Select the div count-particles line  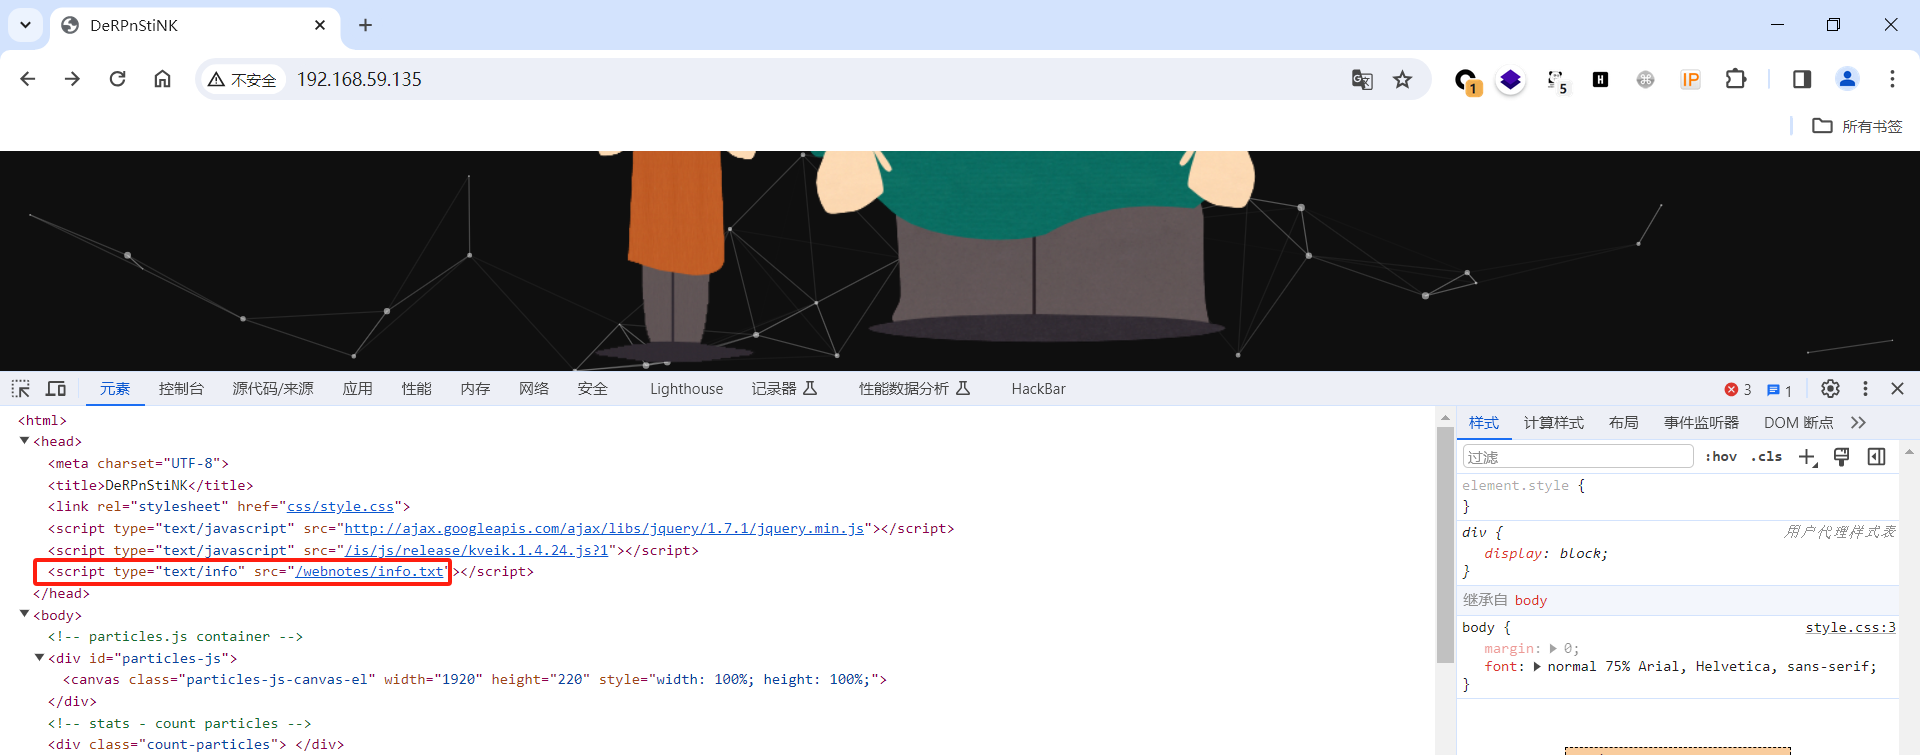tap(196, 745)
